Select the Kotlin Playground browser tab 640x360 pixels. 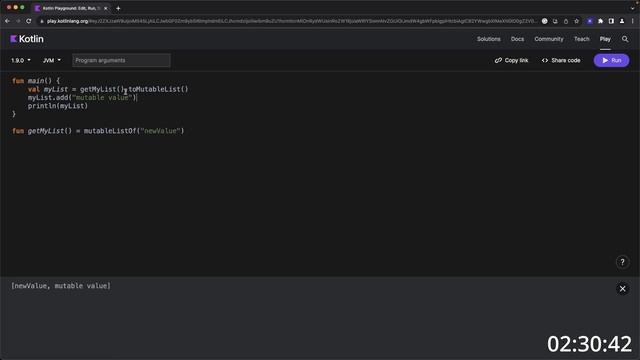click(71, 8)
